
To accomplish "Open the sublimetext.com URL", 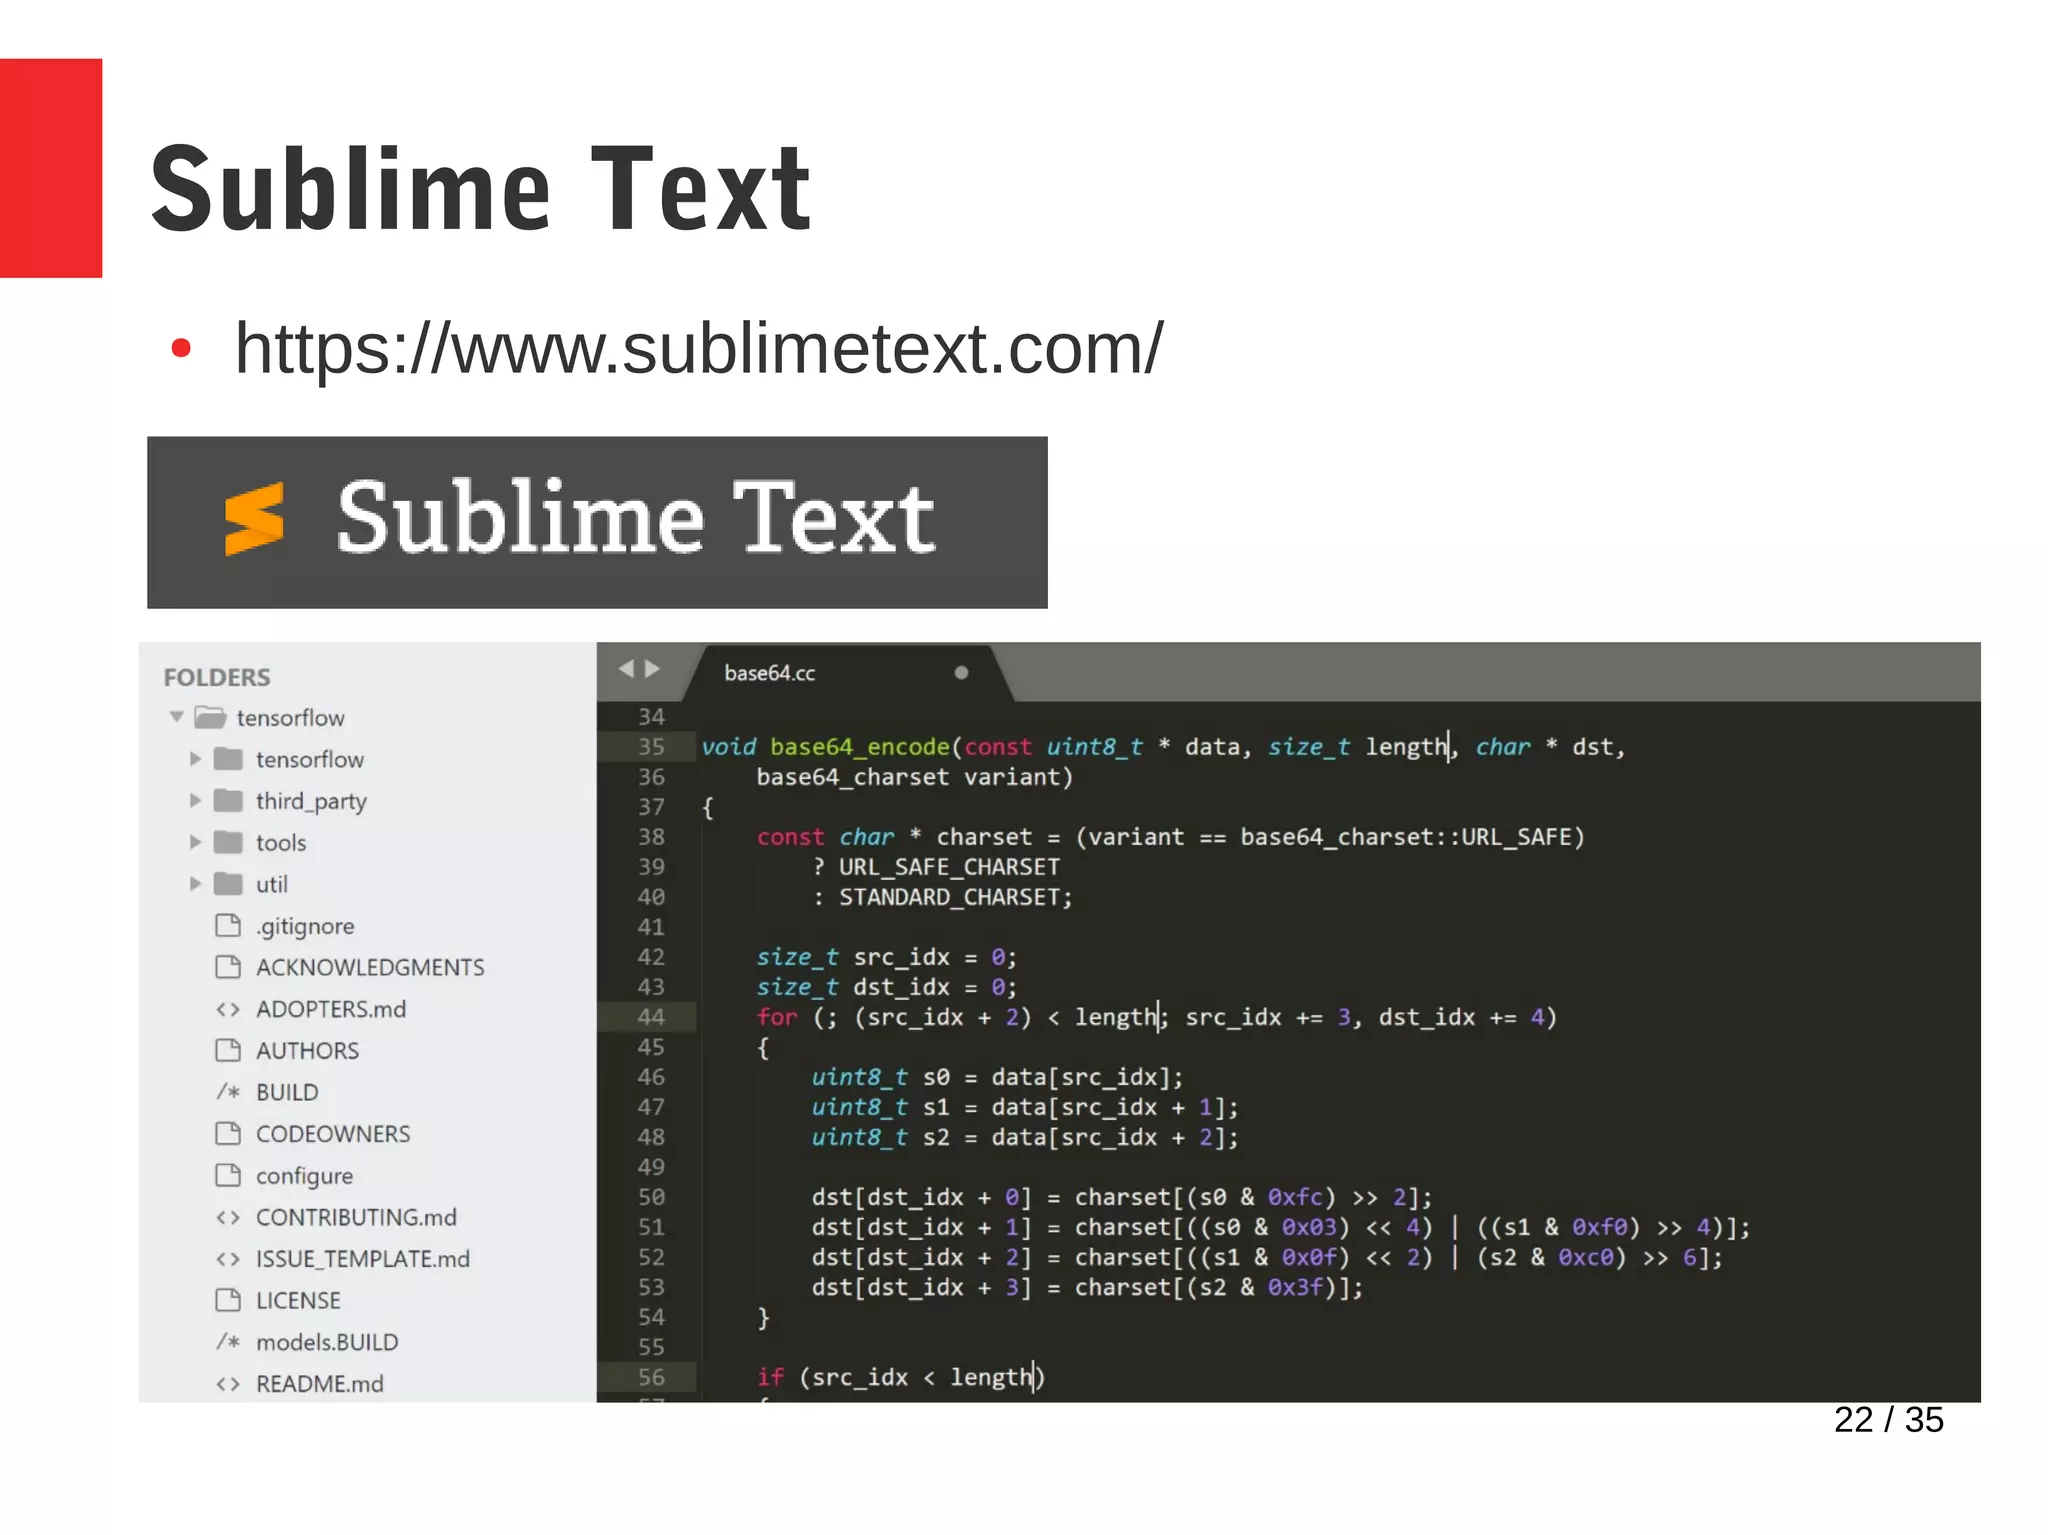I will [699, 348].
